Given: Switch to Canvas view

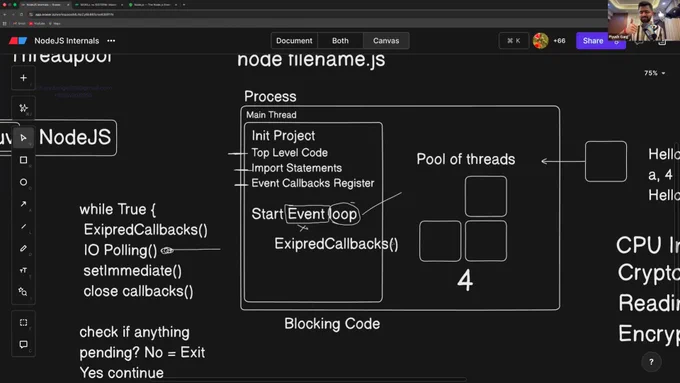Looking at the screenshot, I should click(x=386, y=41).
